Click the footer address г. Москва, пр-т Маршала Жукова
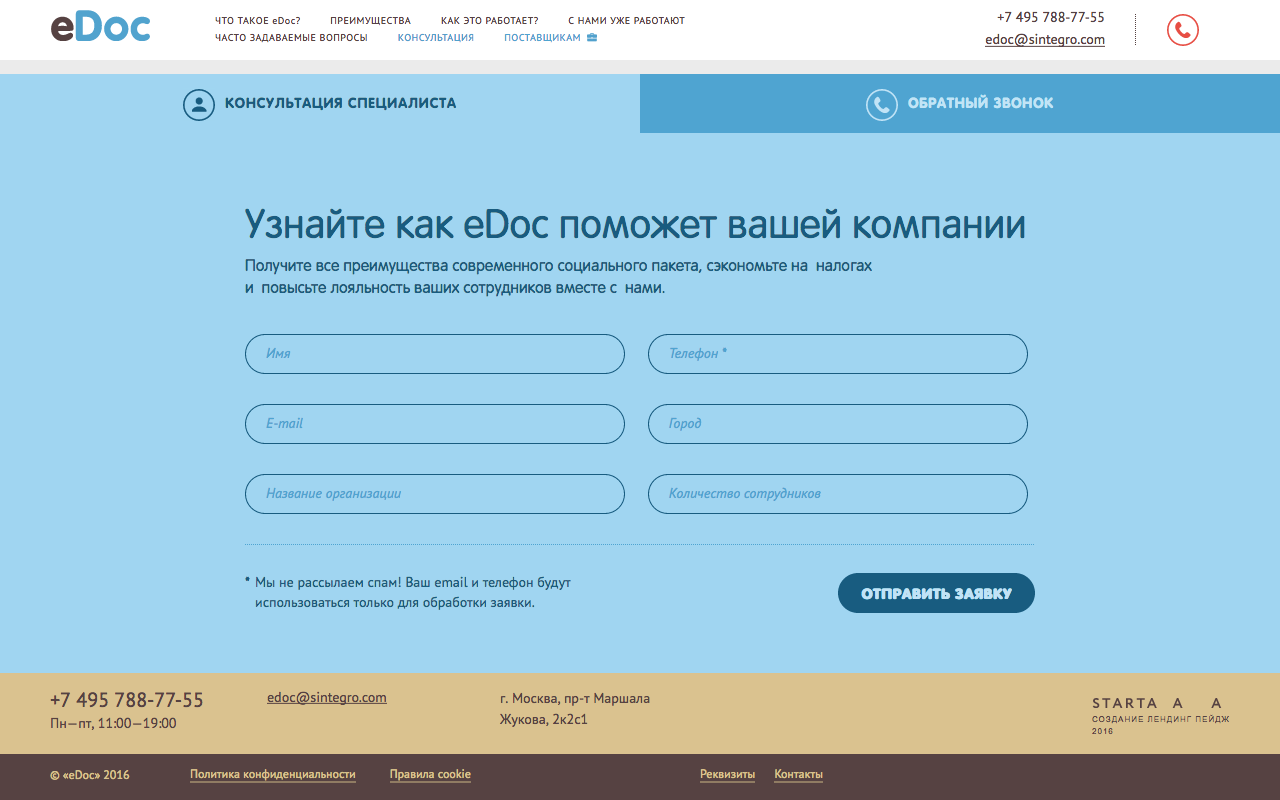 575,709
